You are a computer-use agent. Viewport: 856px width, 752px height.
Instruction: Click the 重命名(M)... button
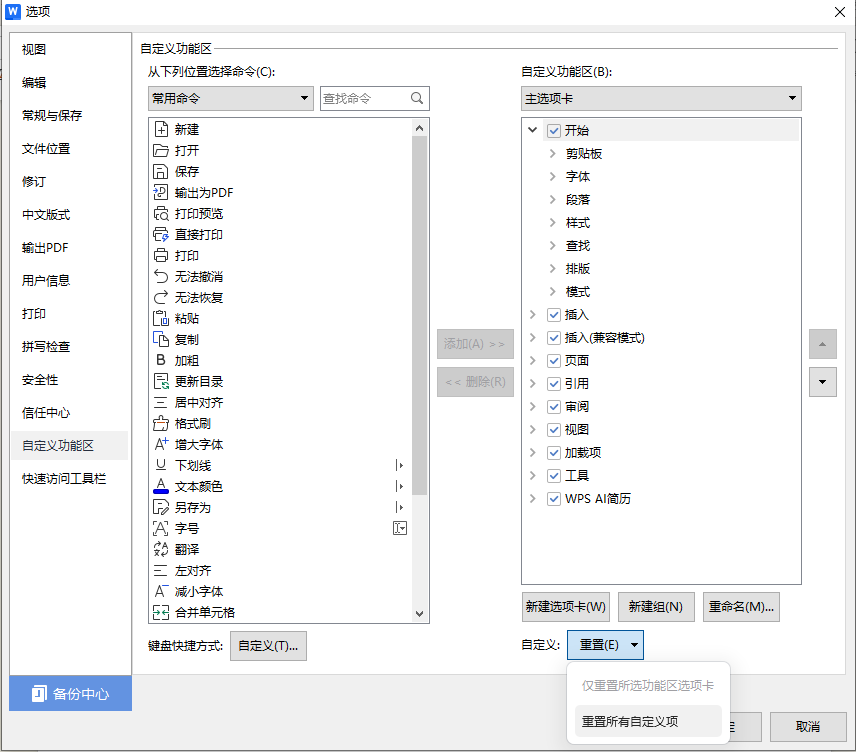[741, 607]
